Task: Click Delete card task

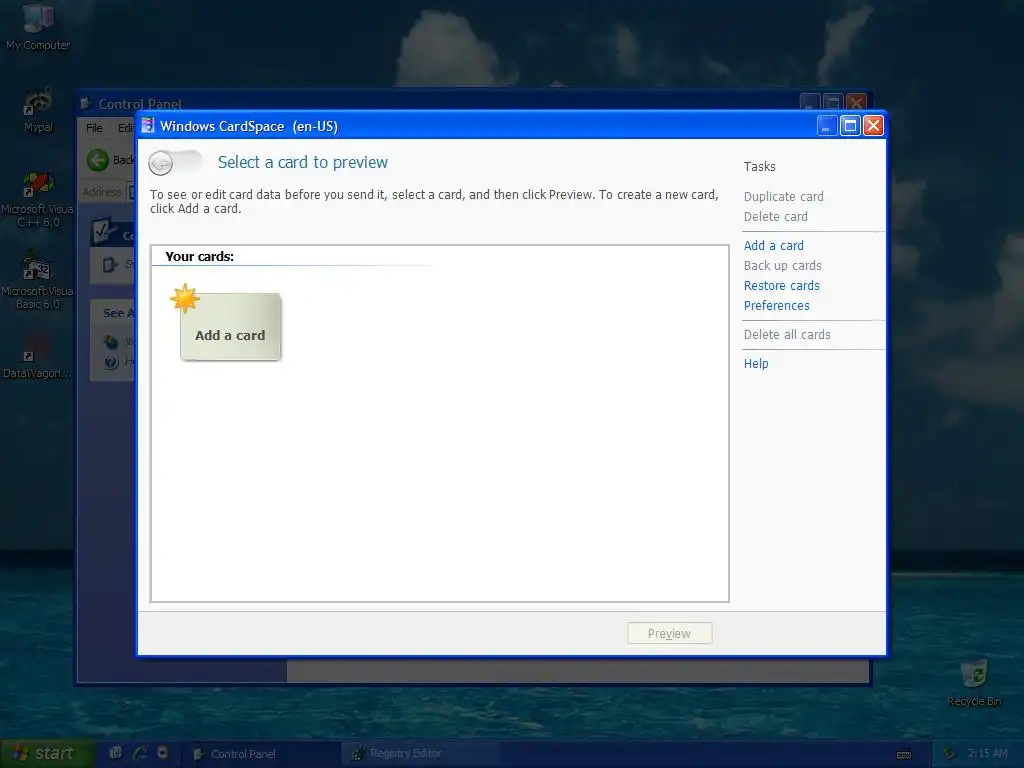Action: point(775,217)
